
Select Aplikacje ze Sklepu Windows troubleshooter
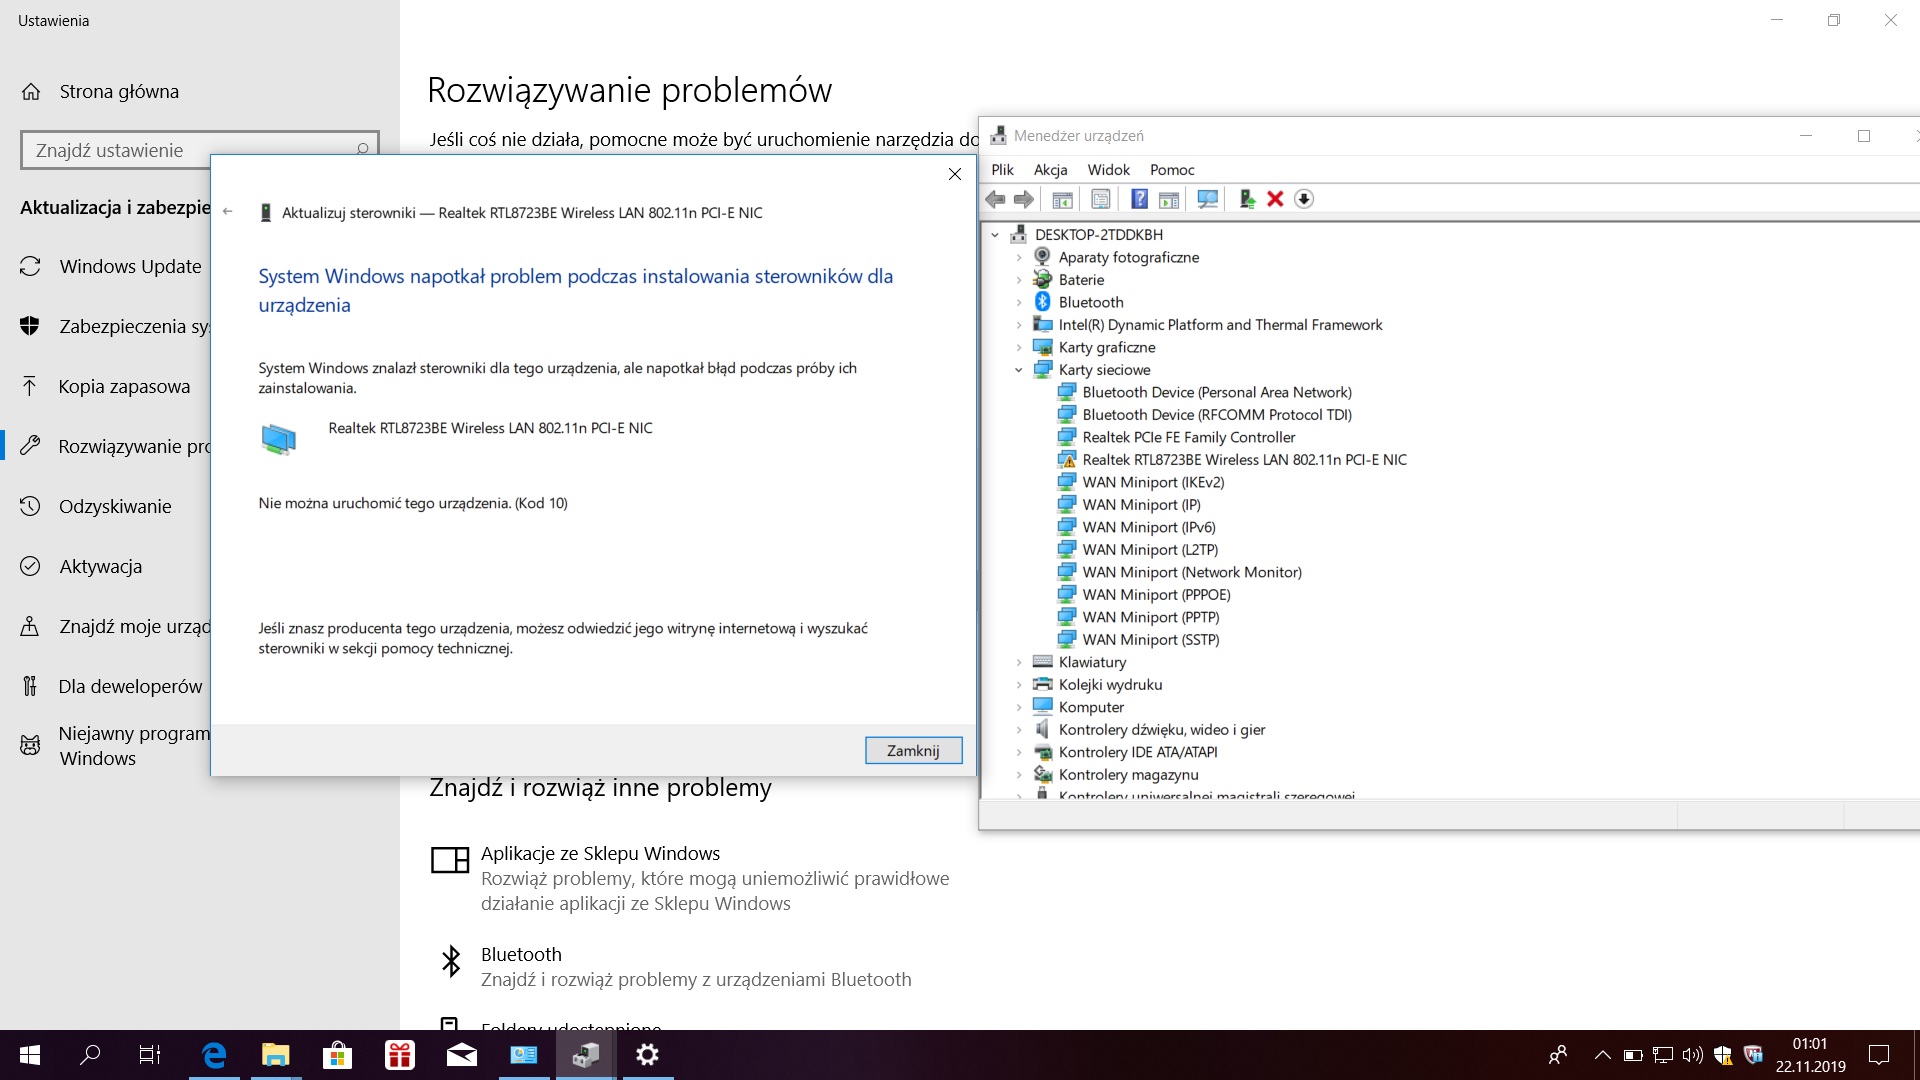click(x=690, y=878)
